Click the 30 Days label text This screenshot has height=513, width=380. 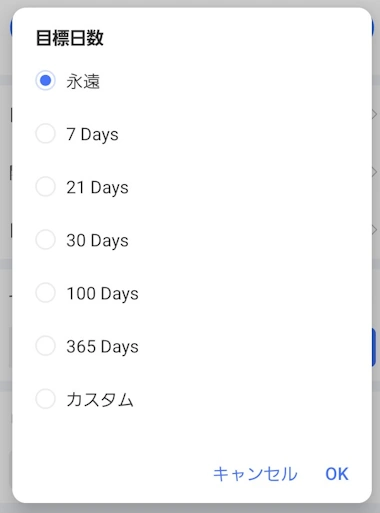97,241
